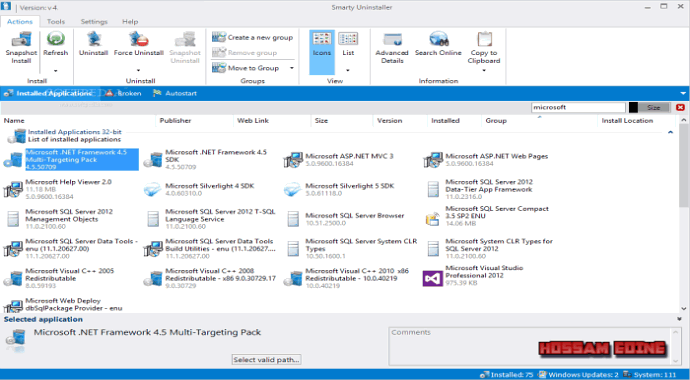Click the Force Uninstall icon

tap(139, 39)
